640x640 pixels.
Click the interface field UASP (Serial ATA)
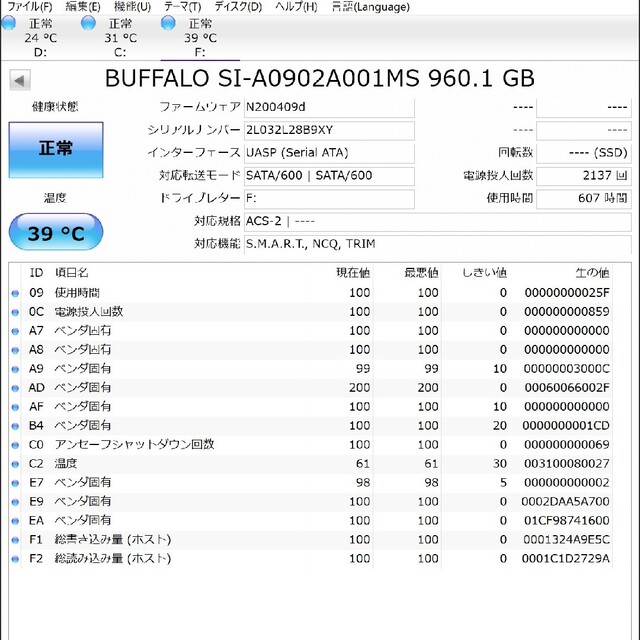coord(329,153)
